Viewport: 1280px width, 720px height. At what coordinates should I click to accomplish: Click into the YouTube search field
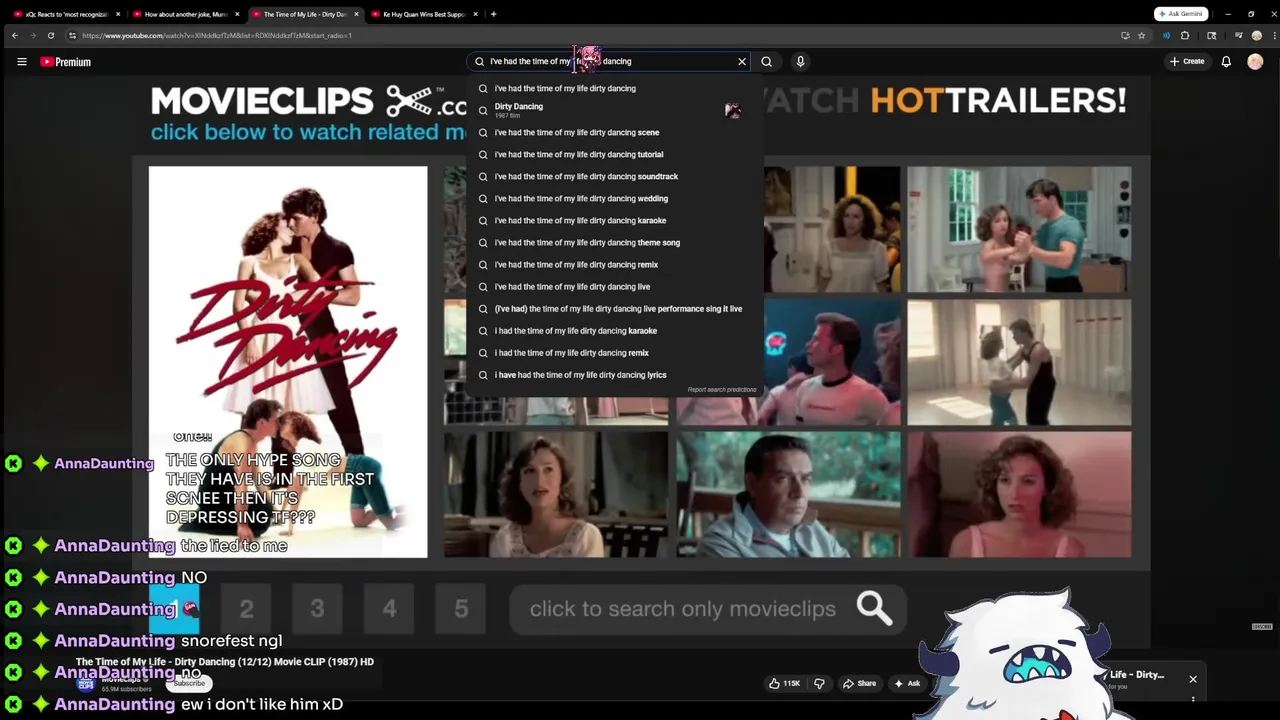pyautogui.click(x=610, y=61)
